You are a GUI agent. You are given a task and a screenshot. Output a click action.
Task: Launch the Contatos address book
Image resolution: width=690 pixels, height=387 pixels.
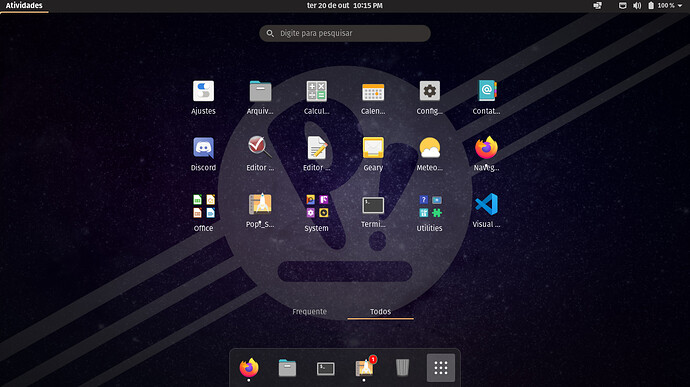coord(486,92)
